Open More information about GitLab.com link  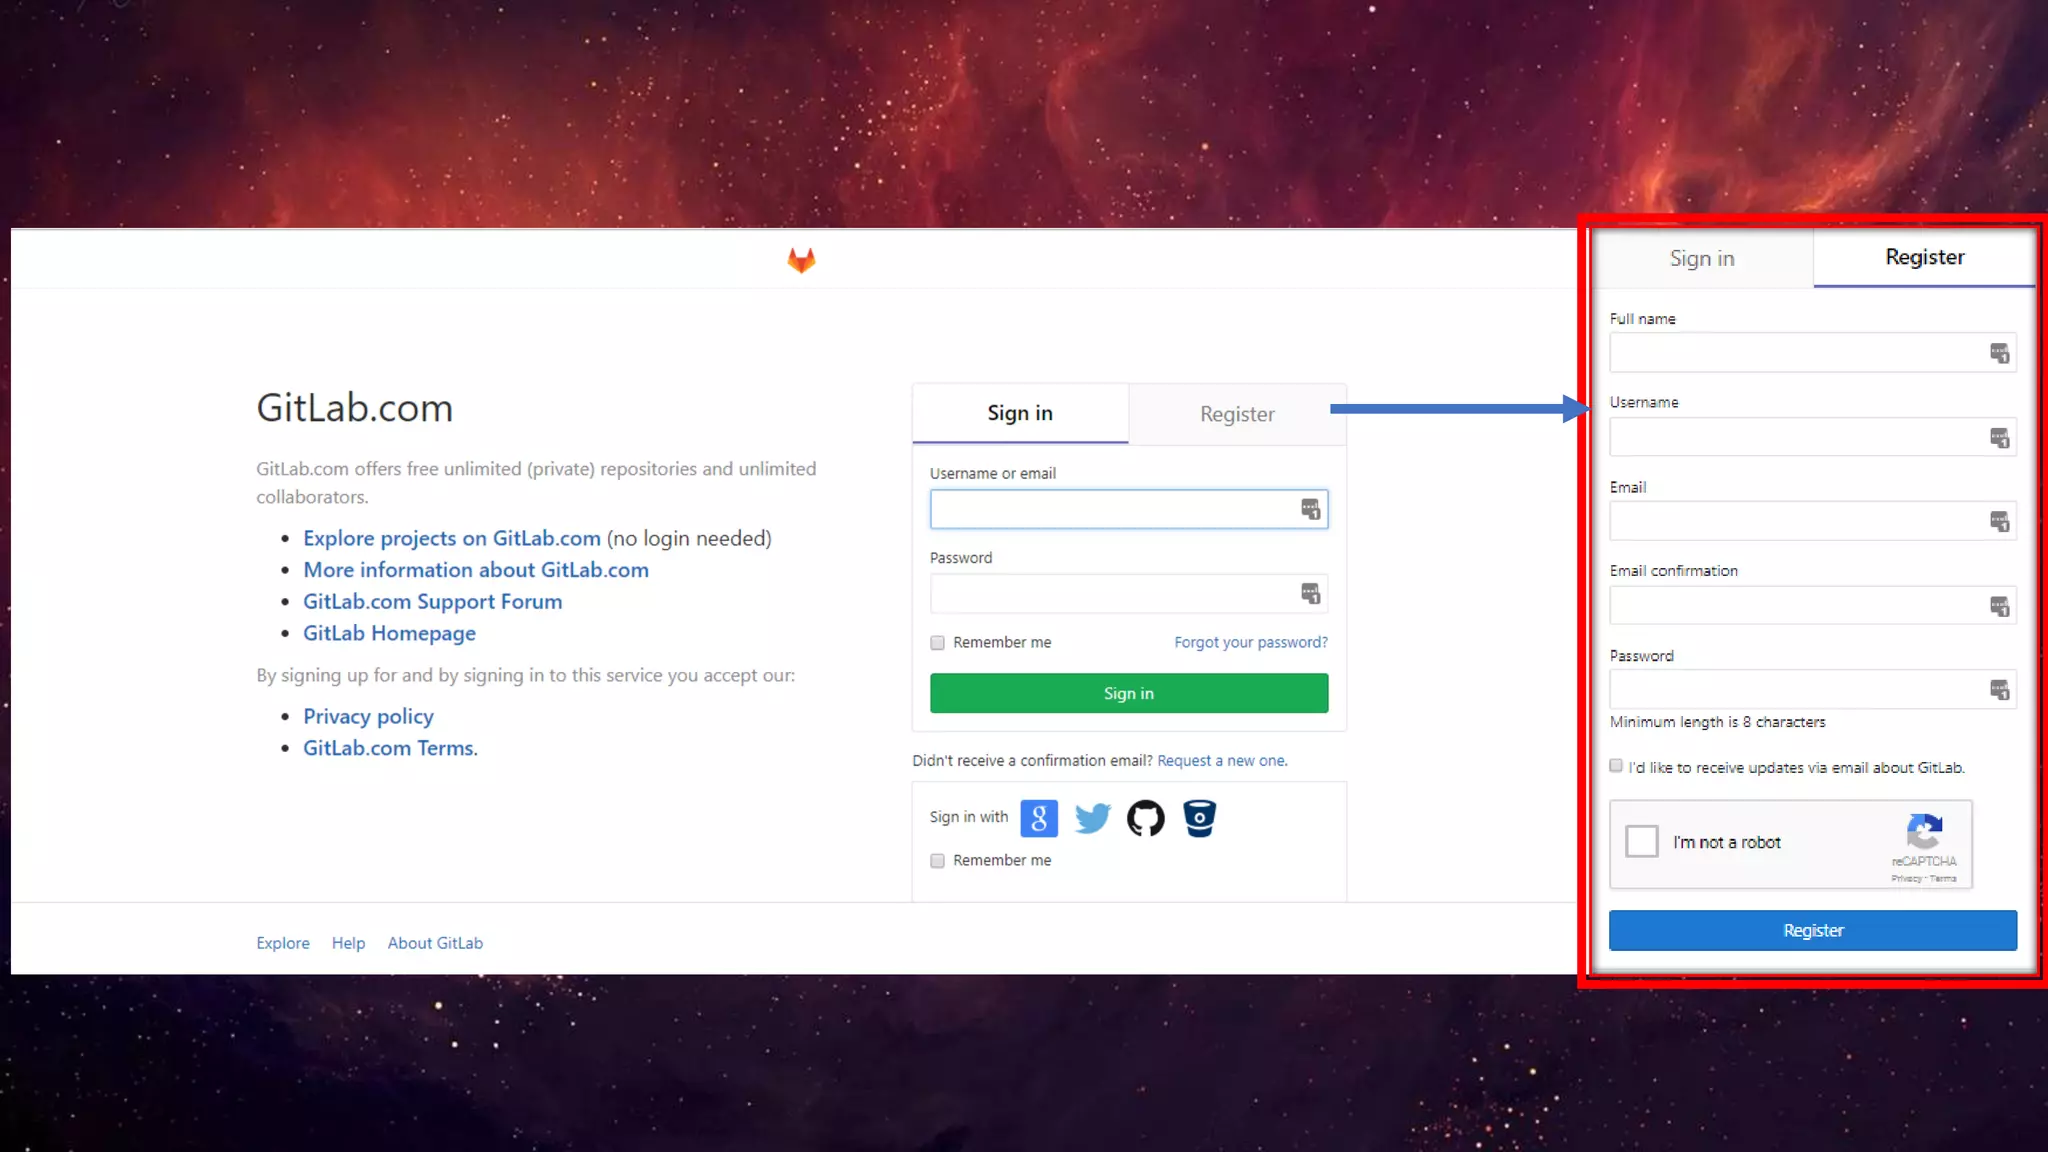(476, 570)
